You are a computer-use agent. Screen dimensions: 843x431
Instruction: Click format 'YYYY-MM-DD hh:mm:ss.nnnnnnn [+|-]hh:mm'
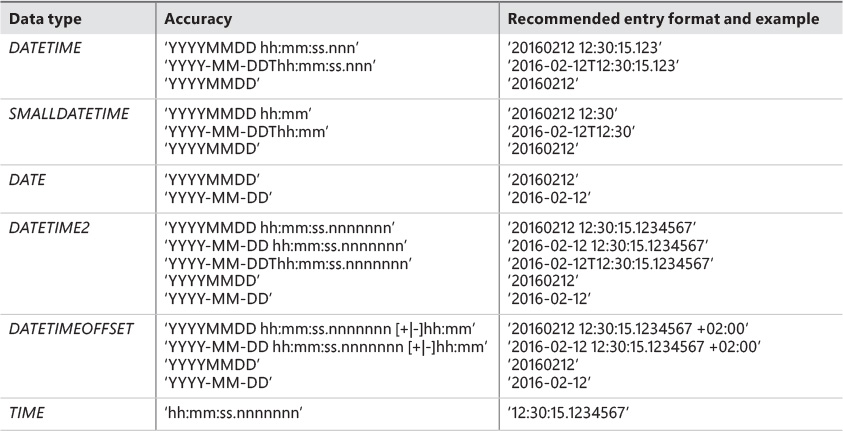coord(325,347)
